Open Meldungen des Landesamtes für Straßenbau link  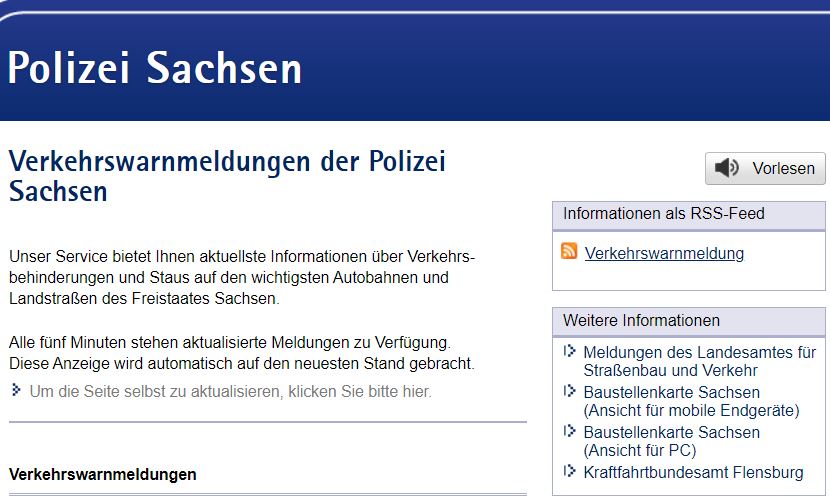699,361
